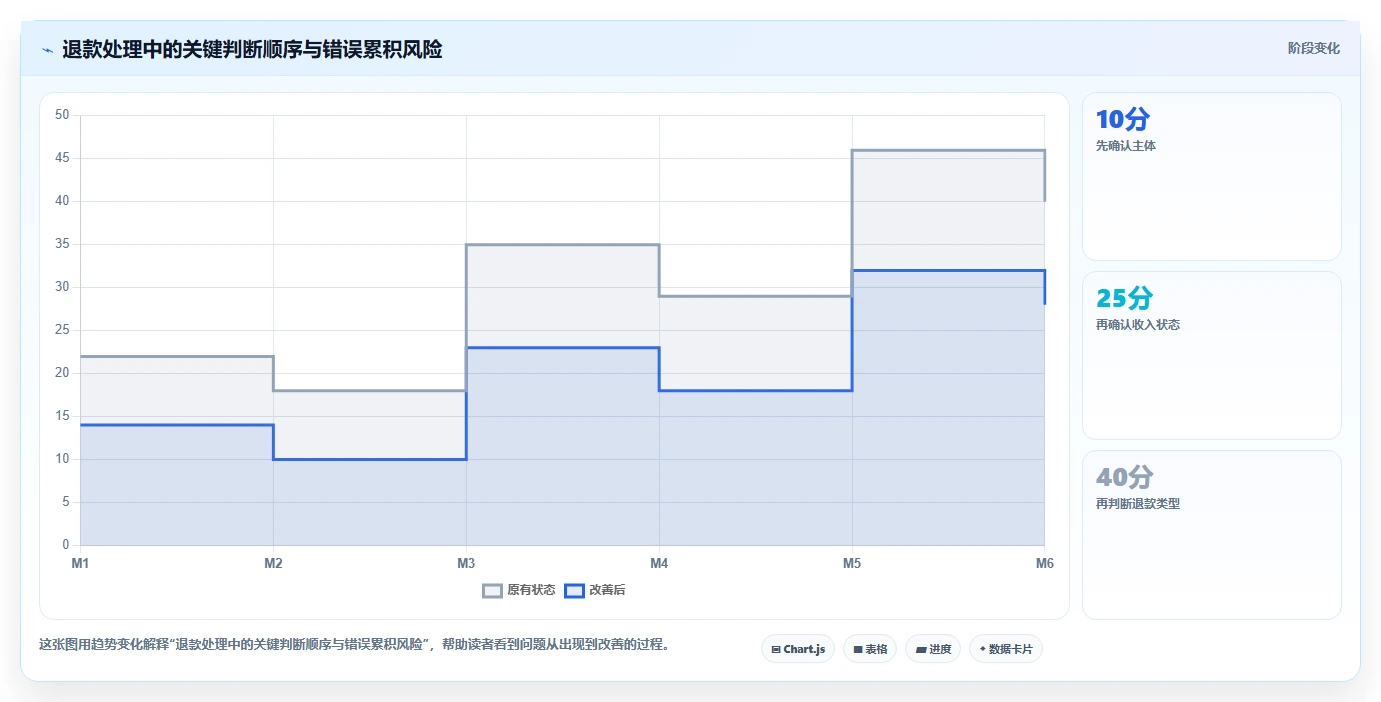Click the diamond icon in 数据卡片 chip
Screen dimensions: 1381x702
[x=983, y=649]
